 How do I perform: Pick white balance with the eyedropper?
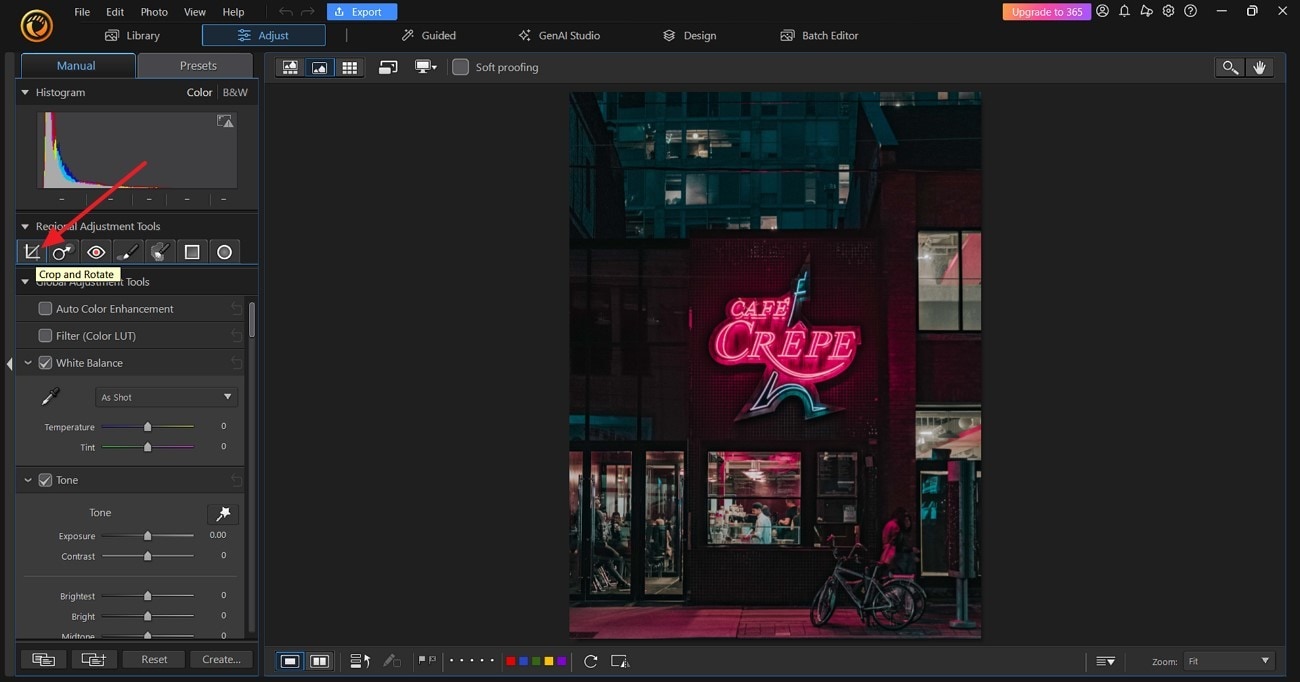pyautogui.click(x=50, y=397)
